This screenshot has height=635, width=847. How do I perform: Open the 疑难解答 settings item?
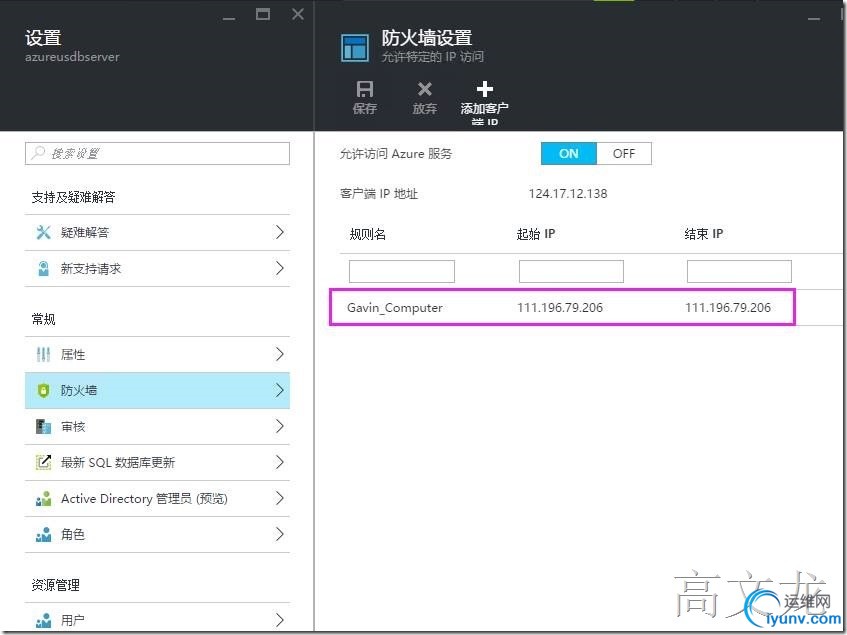pyautogui.click(x=157, y=232)
